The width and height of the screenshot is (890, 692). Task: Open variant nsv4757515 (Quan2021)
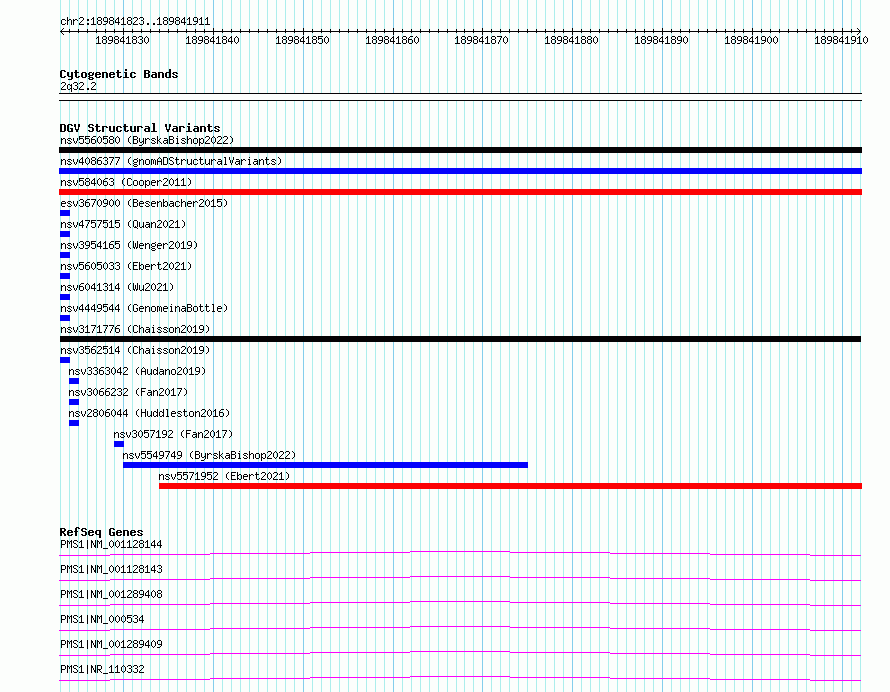point(123,224)
